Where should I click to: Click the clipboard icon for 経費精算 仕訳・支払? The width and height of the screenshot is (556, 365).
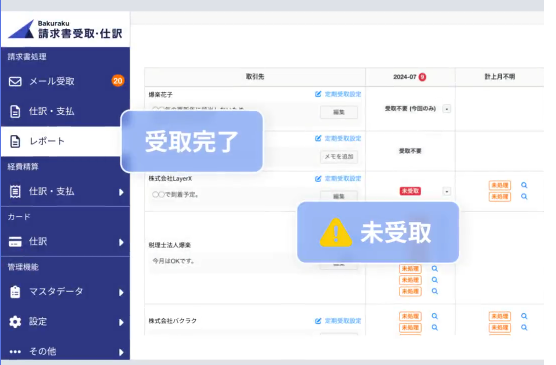click(15, 192)
